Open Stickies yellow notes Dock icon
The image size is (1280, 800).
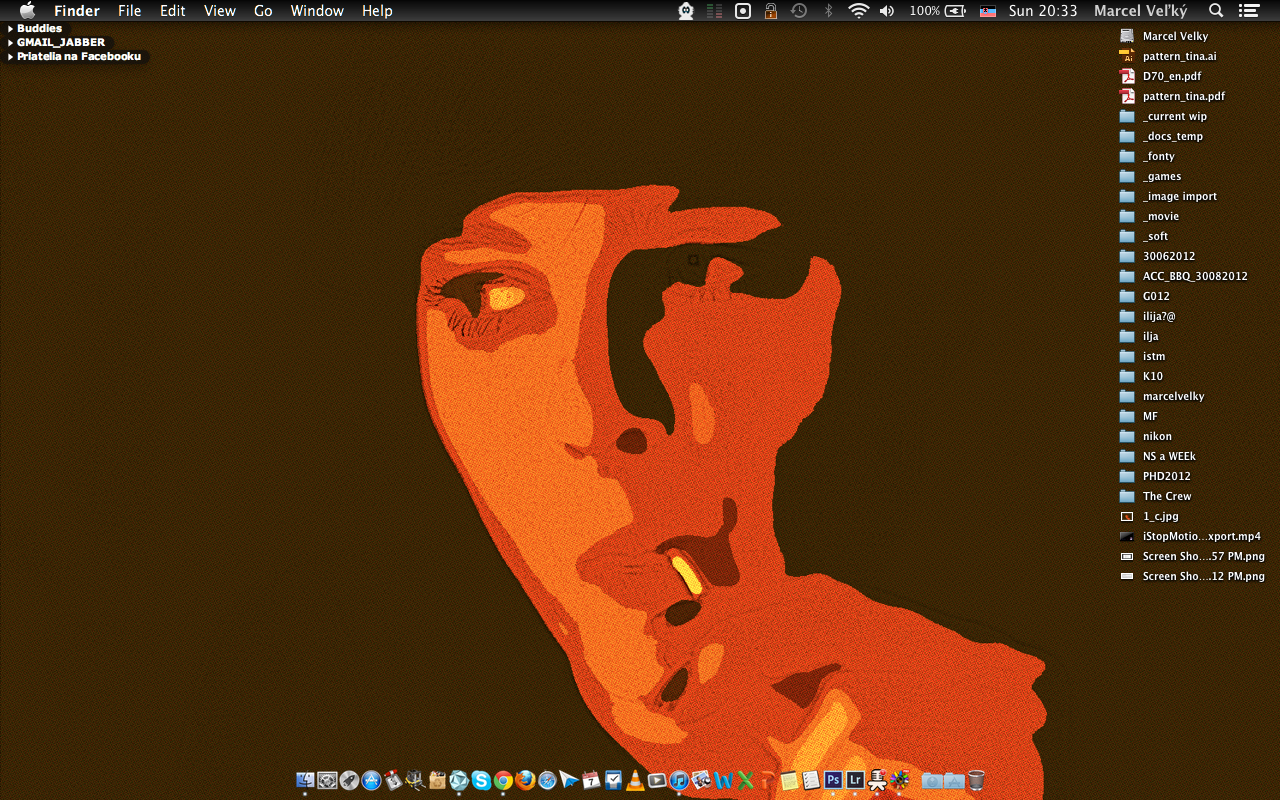coord(789,780)
